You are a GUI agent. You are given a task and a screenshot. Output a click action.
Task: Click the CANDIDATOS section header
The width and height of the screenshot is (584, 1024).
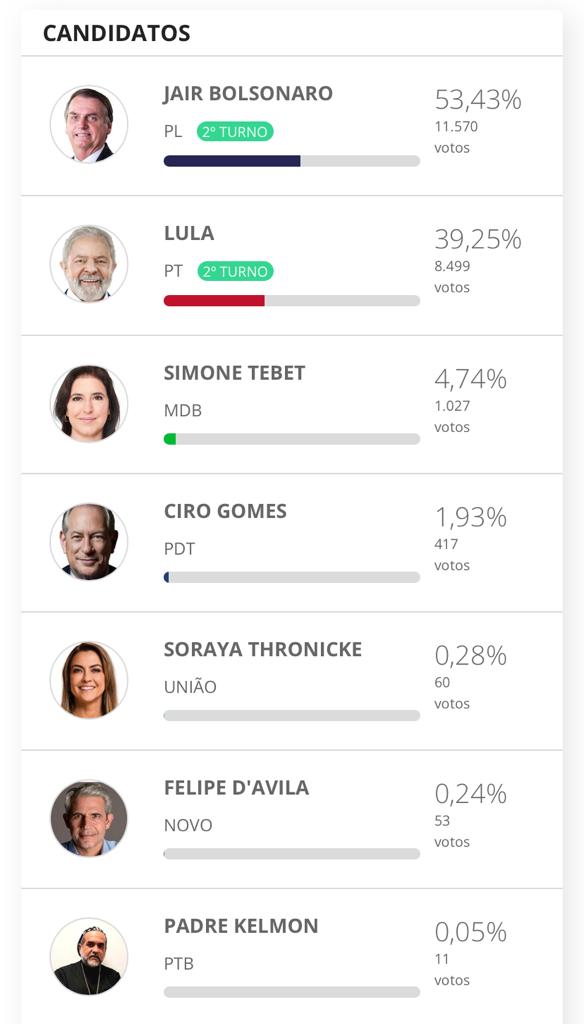coord(117,33)
